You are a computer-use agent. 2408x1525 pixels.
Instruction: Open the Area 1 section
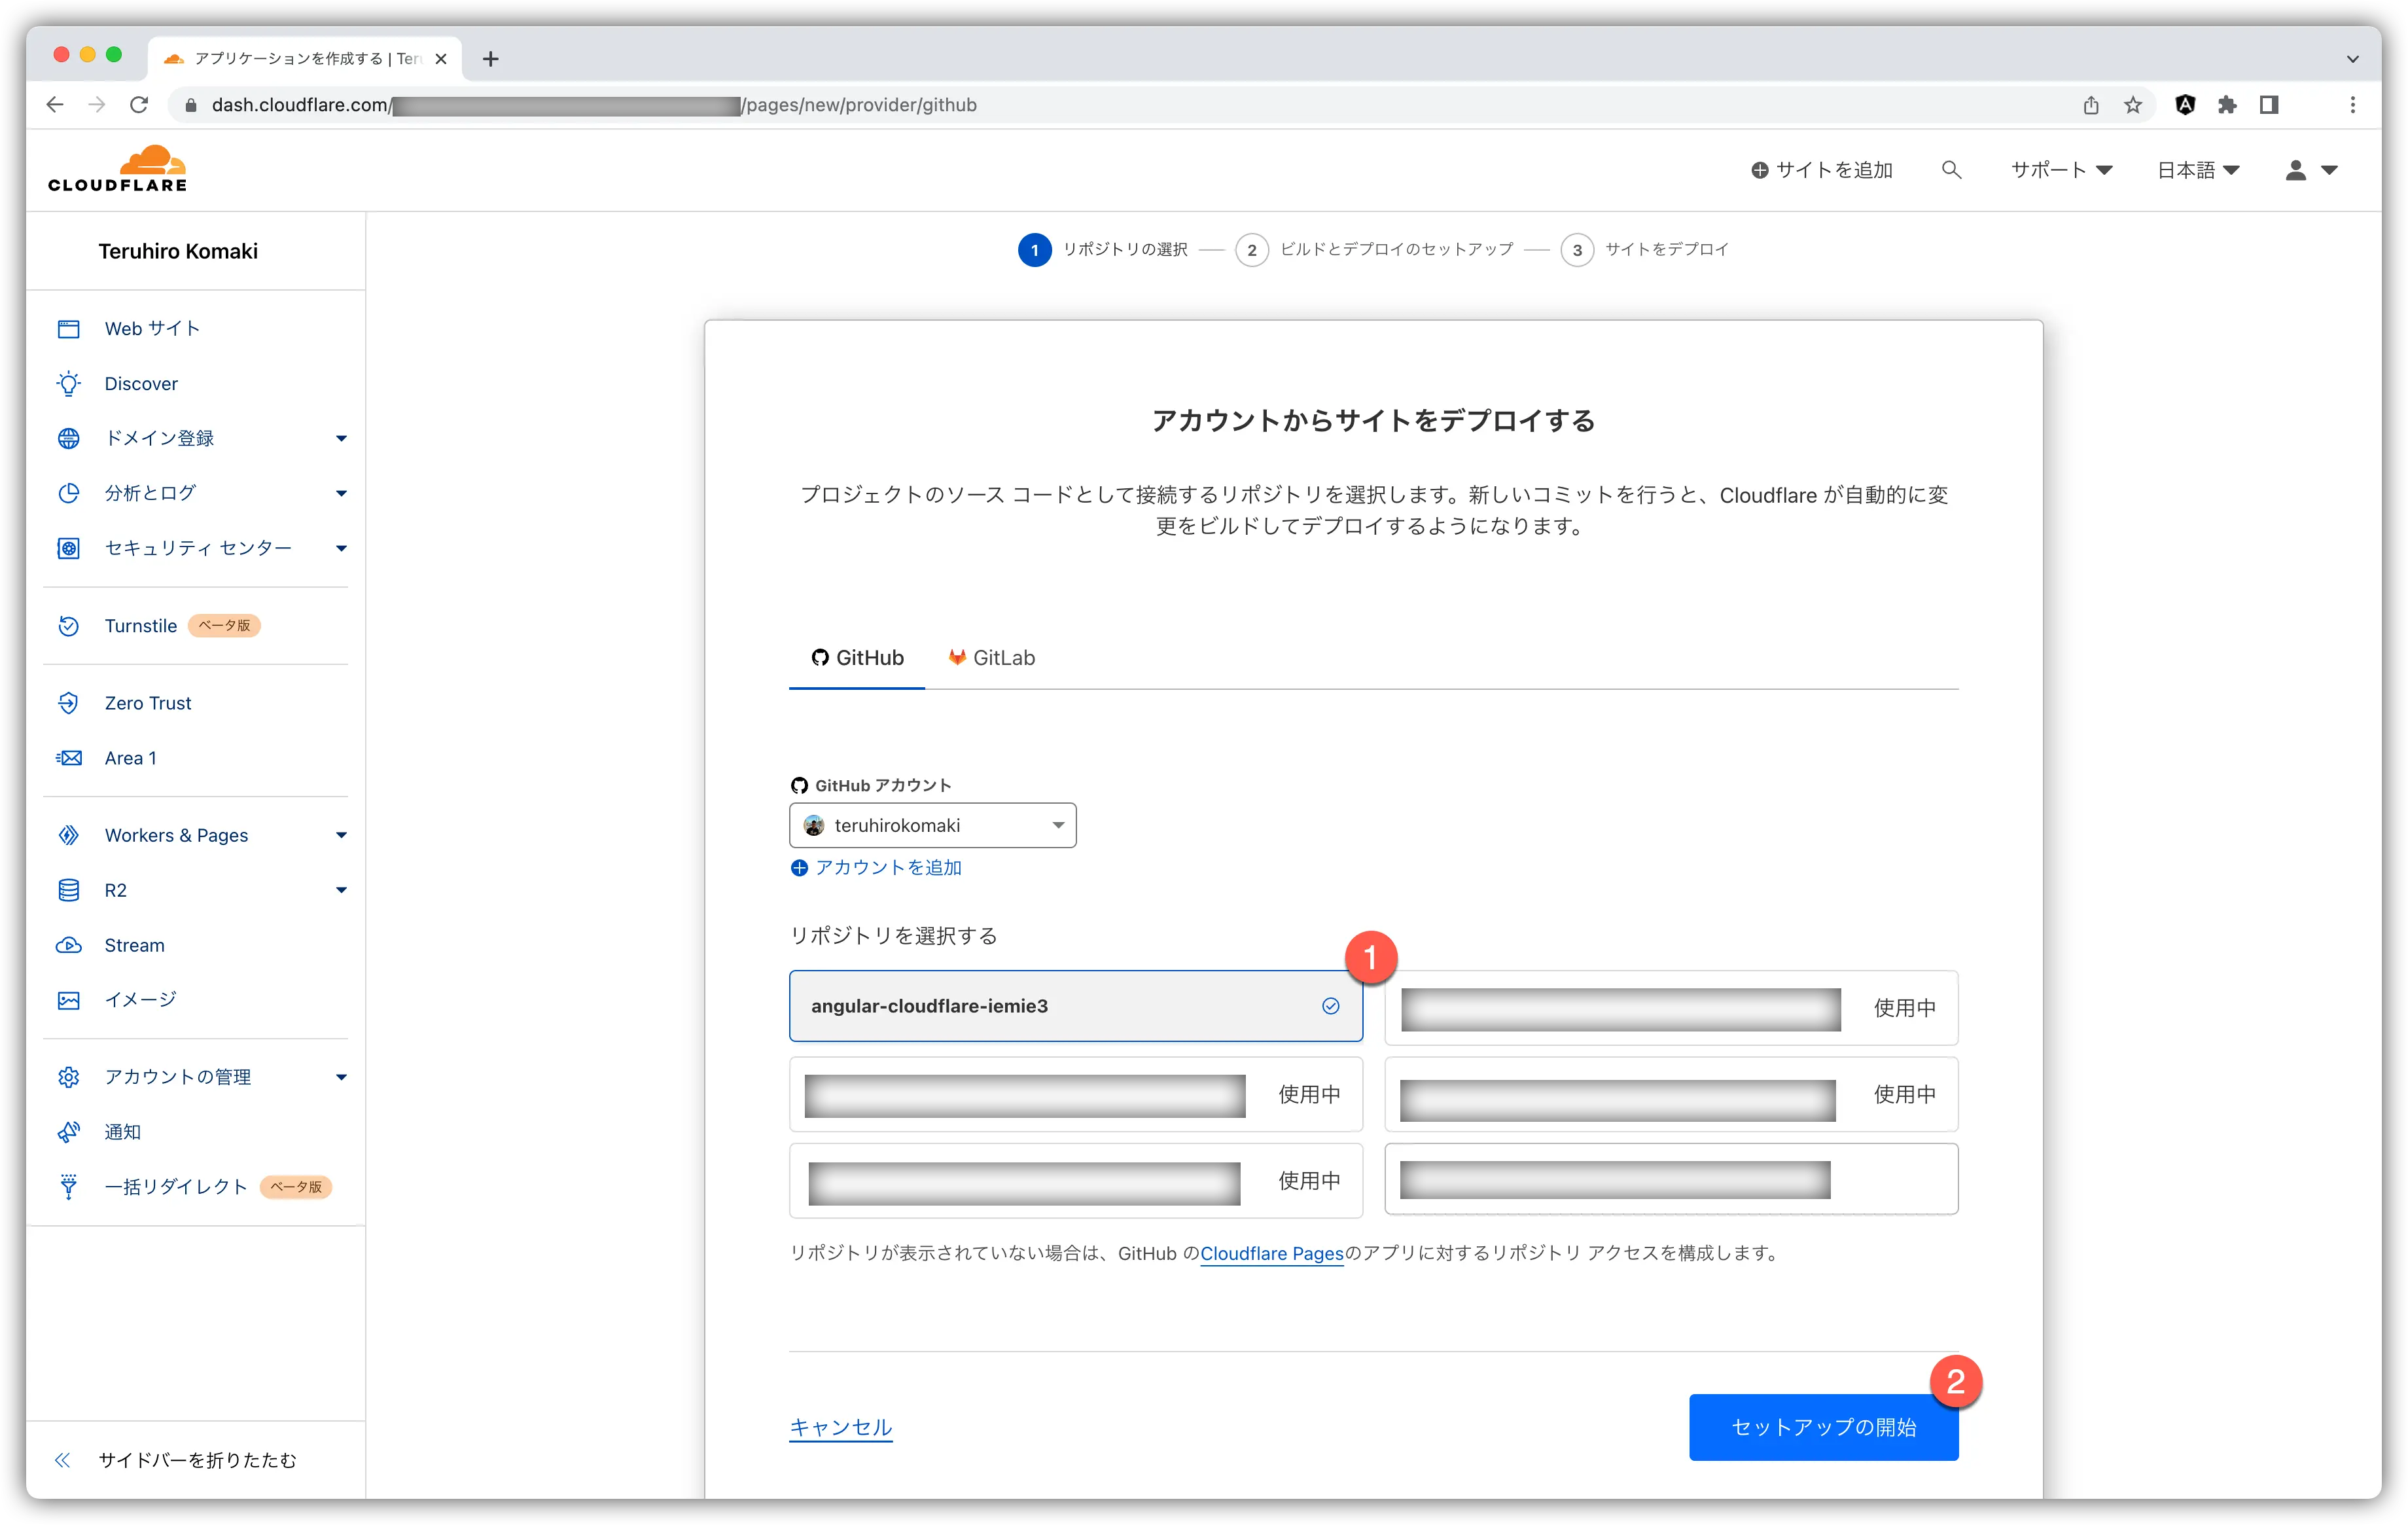131,757
